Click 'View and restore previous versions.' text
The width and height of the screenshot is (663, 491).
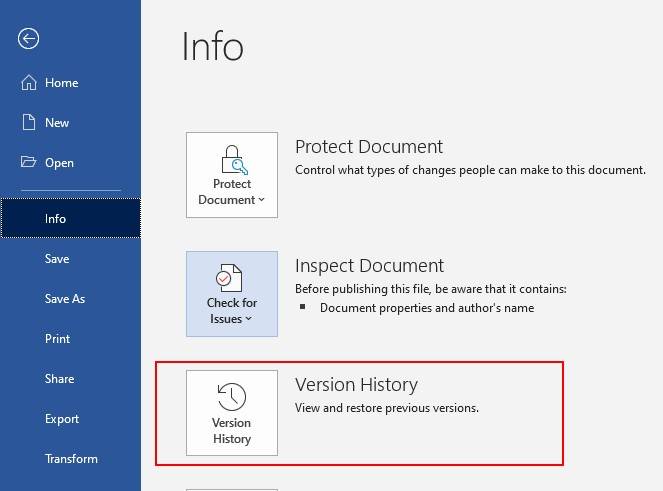click(x=387, y=408)
